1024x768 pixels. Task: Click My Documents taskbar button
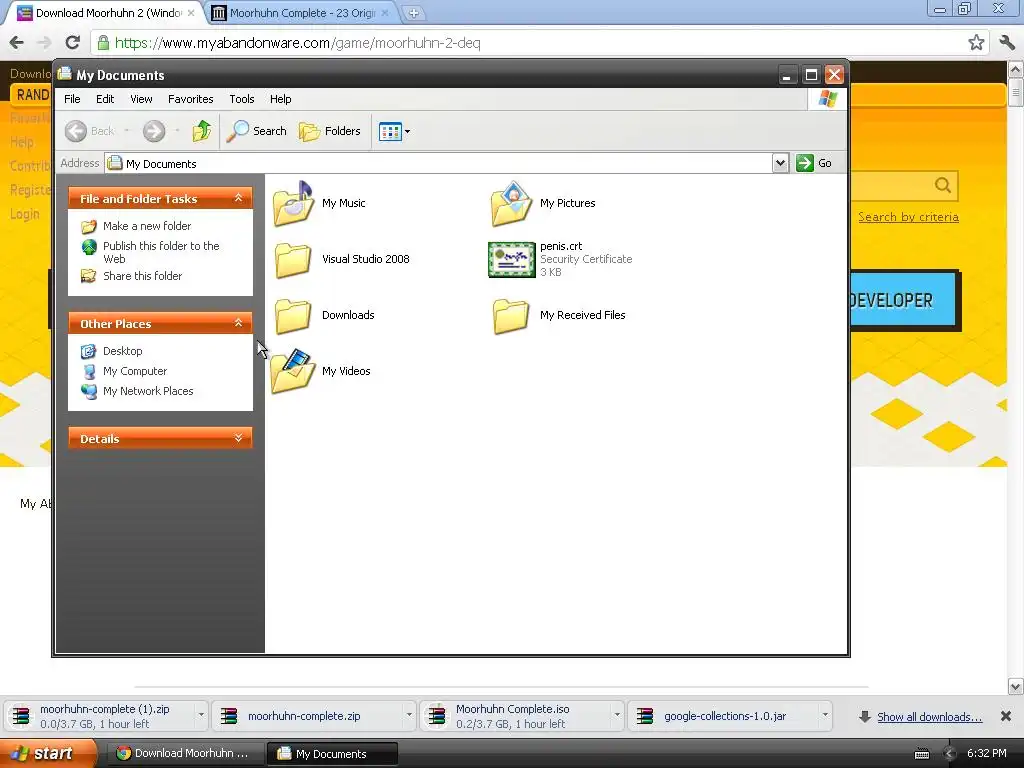click(x=332, y=754)
